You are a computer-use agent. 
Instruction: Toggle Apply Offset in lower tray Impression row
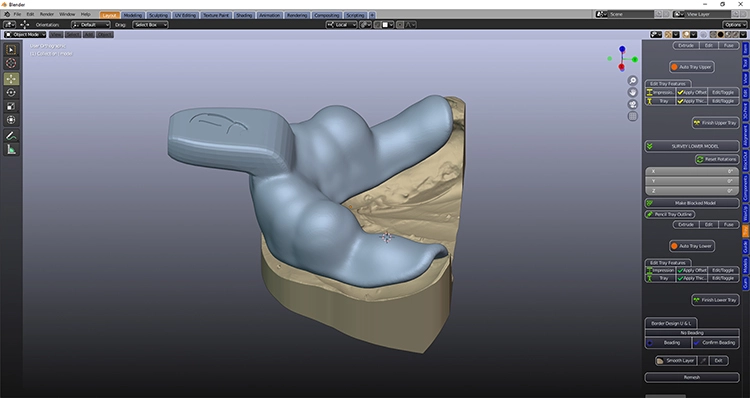click(x=692, y=270)
